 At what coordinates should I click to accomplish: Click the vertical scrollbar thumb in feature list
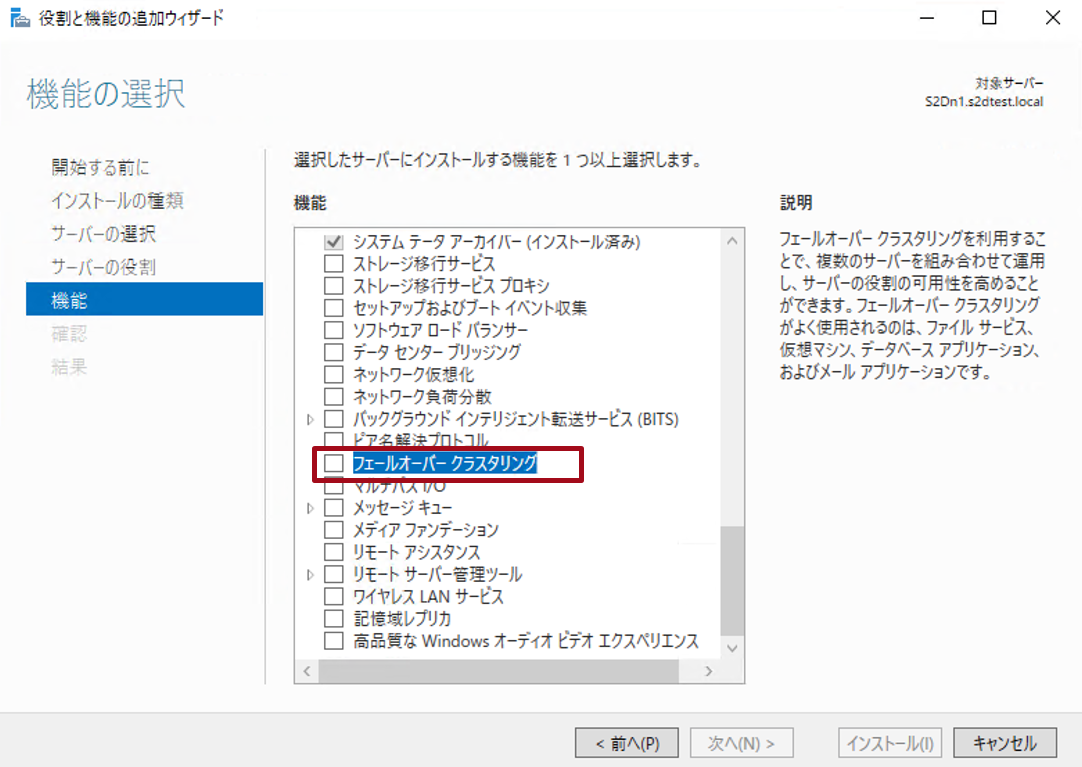pos(732,580)
